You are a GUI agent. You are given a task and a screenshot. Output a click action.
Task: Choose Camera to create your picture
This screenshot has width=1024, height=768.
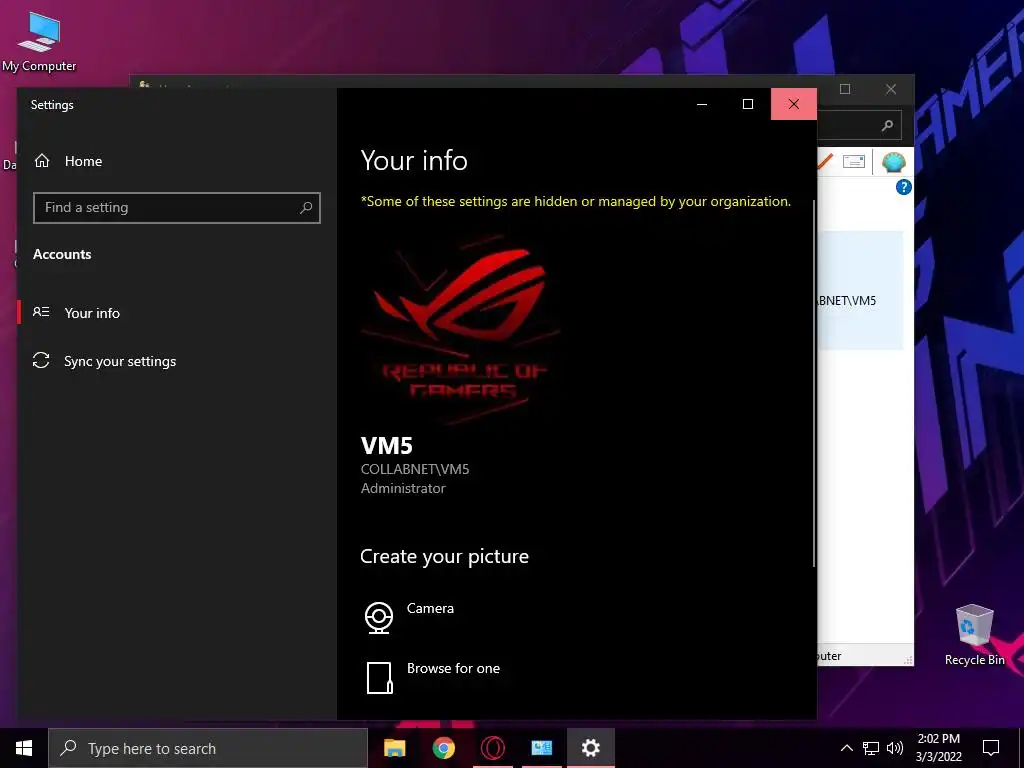pos(430,608)
